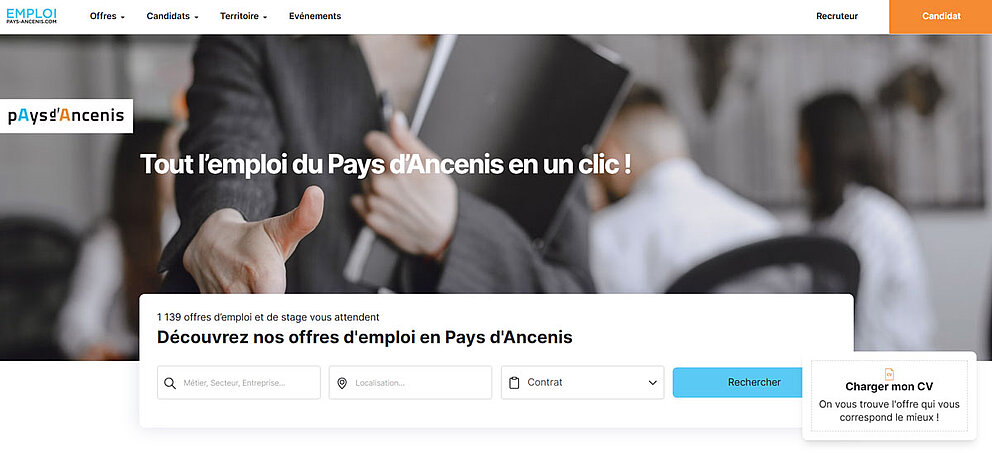Click the orange Candidat button
This screenshot has width=992, height=453.
(941, 16)
